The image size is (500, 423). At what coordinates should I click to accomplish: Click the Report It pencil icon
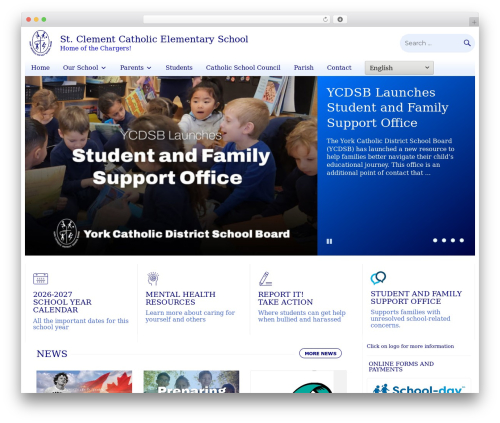265,279
